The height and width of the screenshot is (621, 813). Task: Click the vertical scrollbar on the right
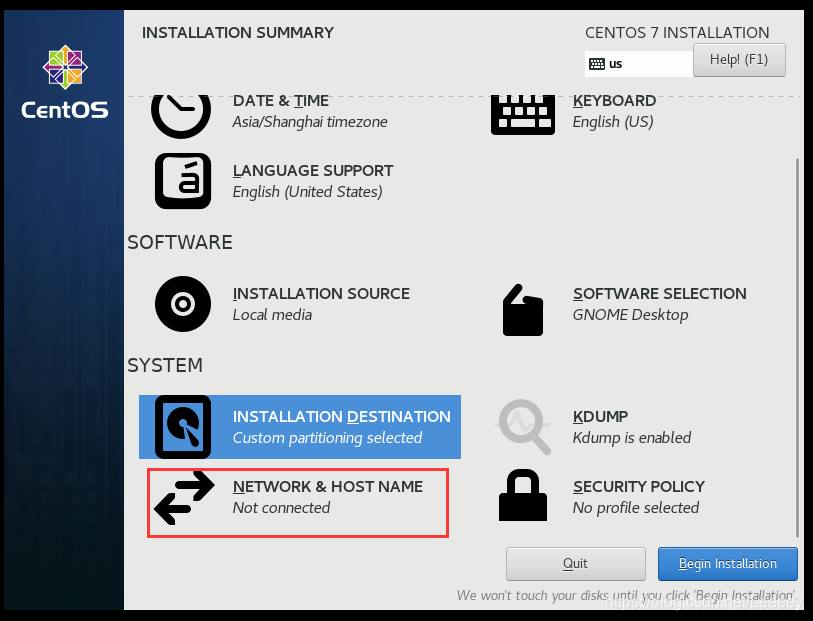pyautogui.click(x=797, y=348)
